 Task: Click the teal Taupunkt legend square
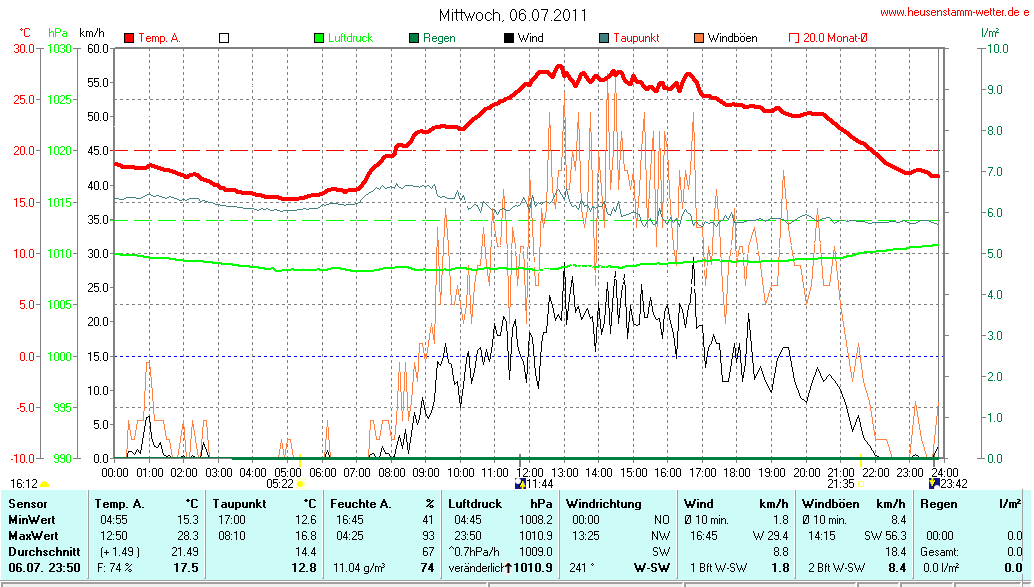[604, 38]
